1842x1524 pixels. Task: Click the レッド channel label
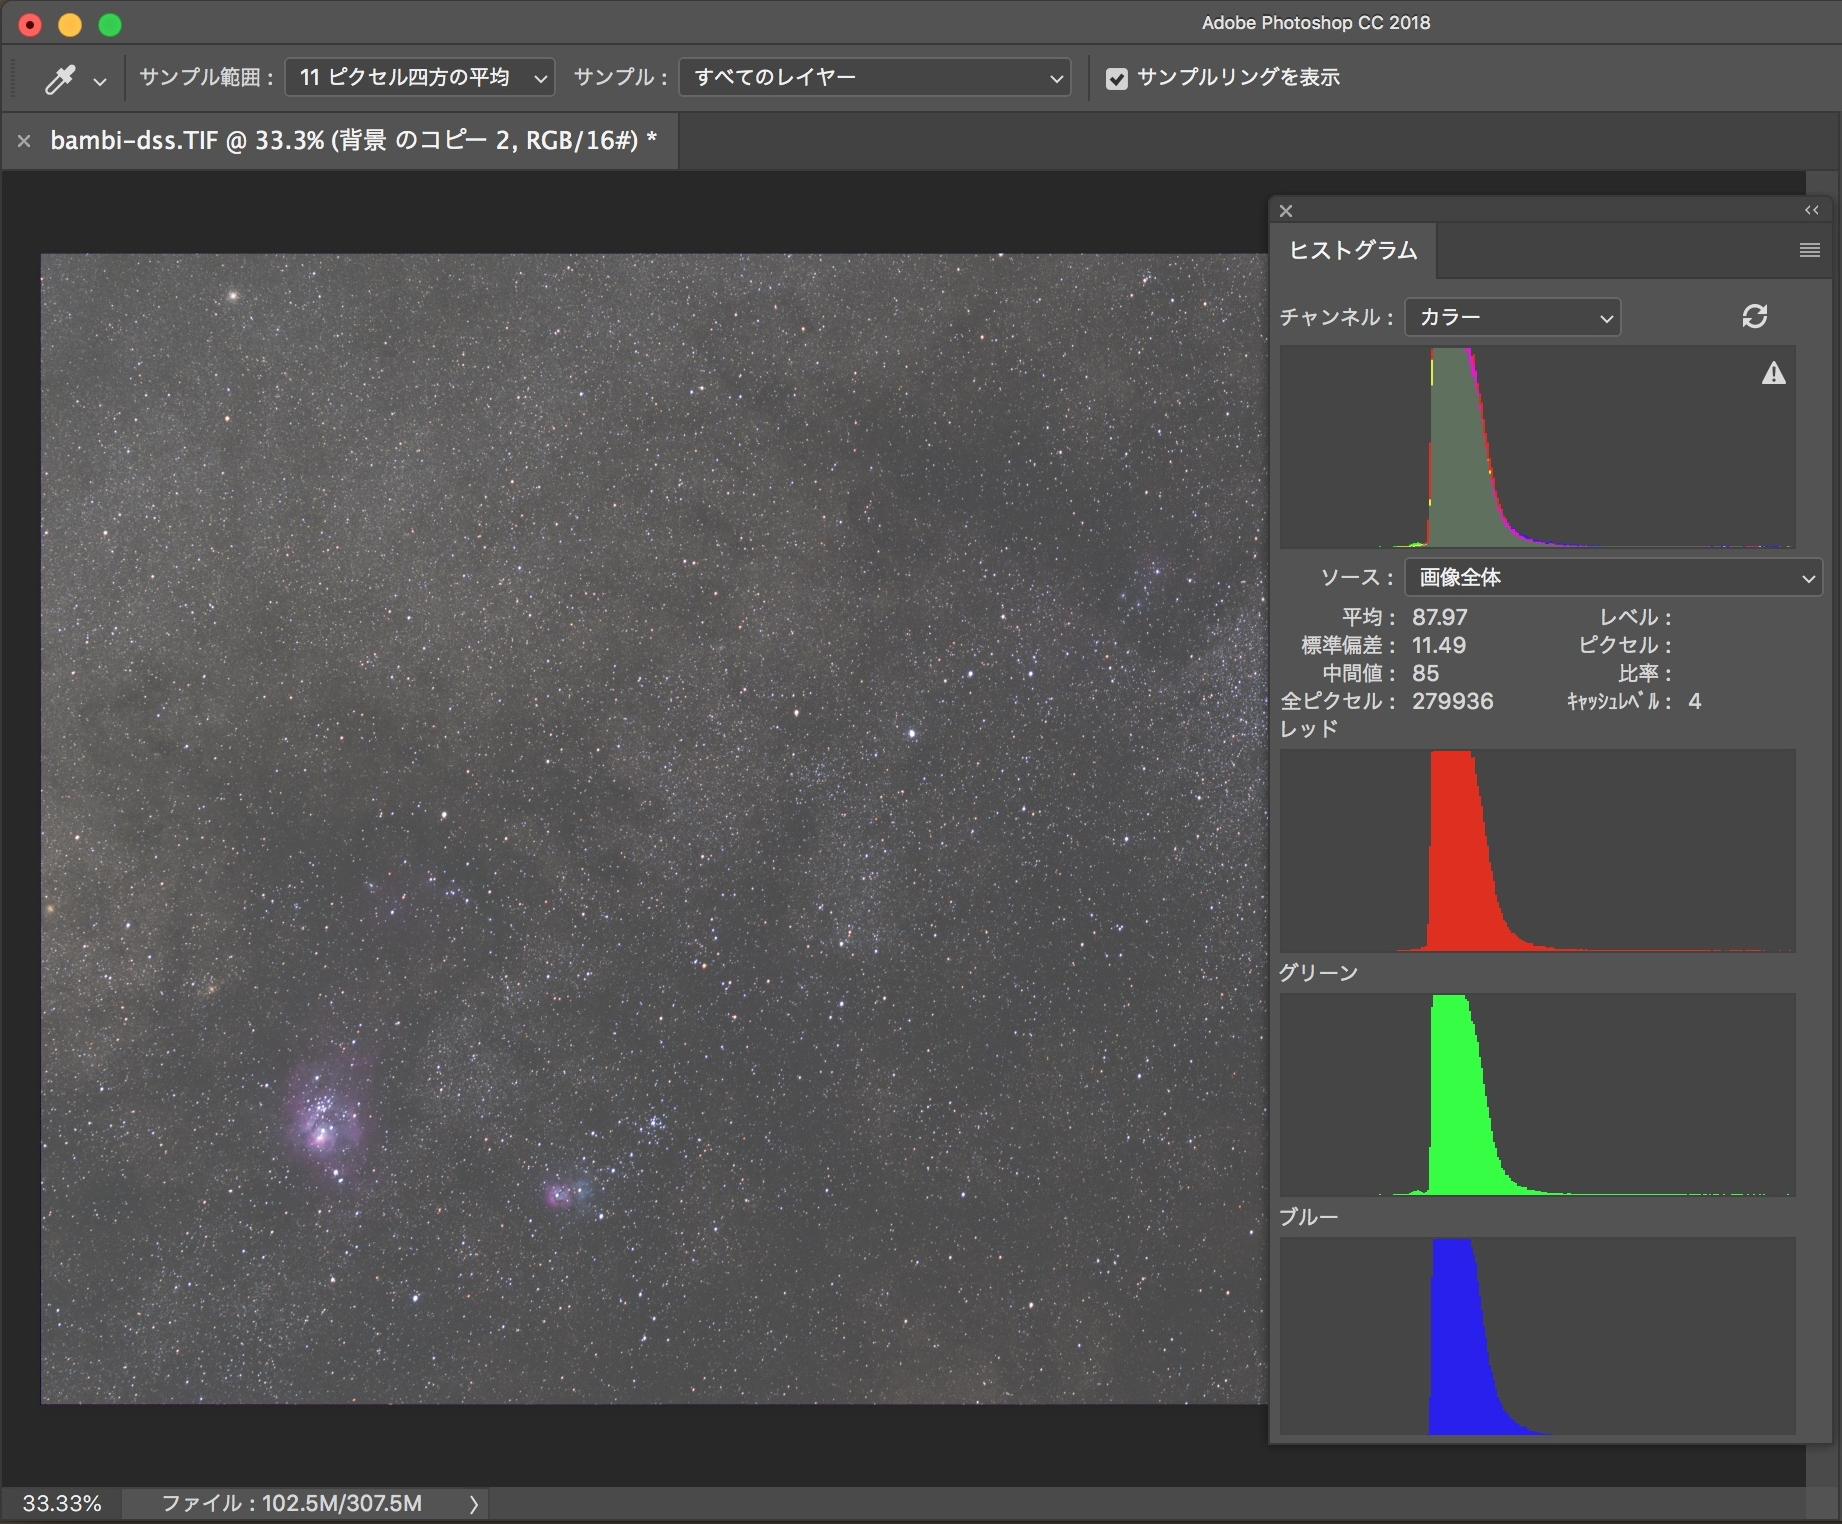tap(1309, 729)
